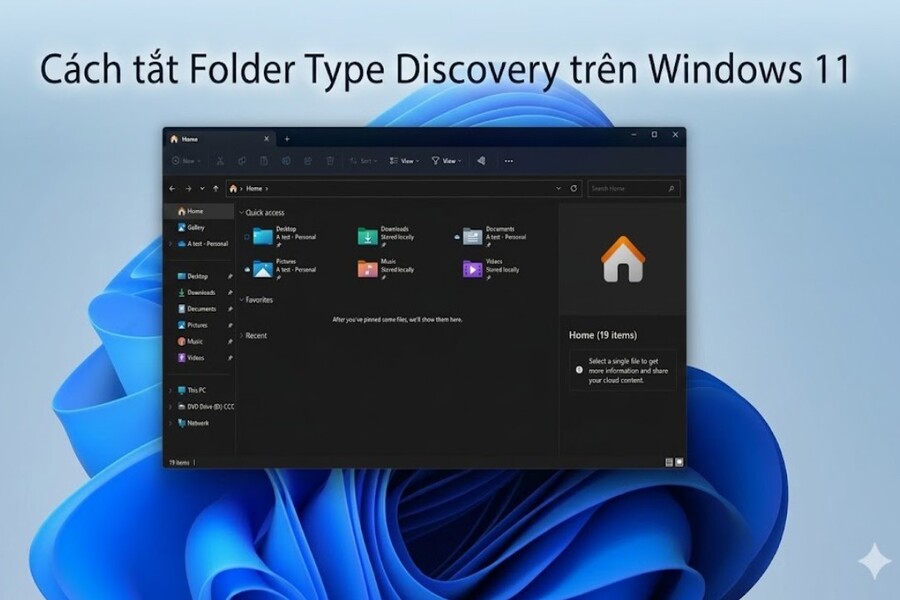Click the Delete trash icon in toolbar
Image resolution: width=900 pixels, height=600 pixels.
pos(330,161)
